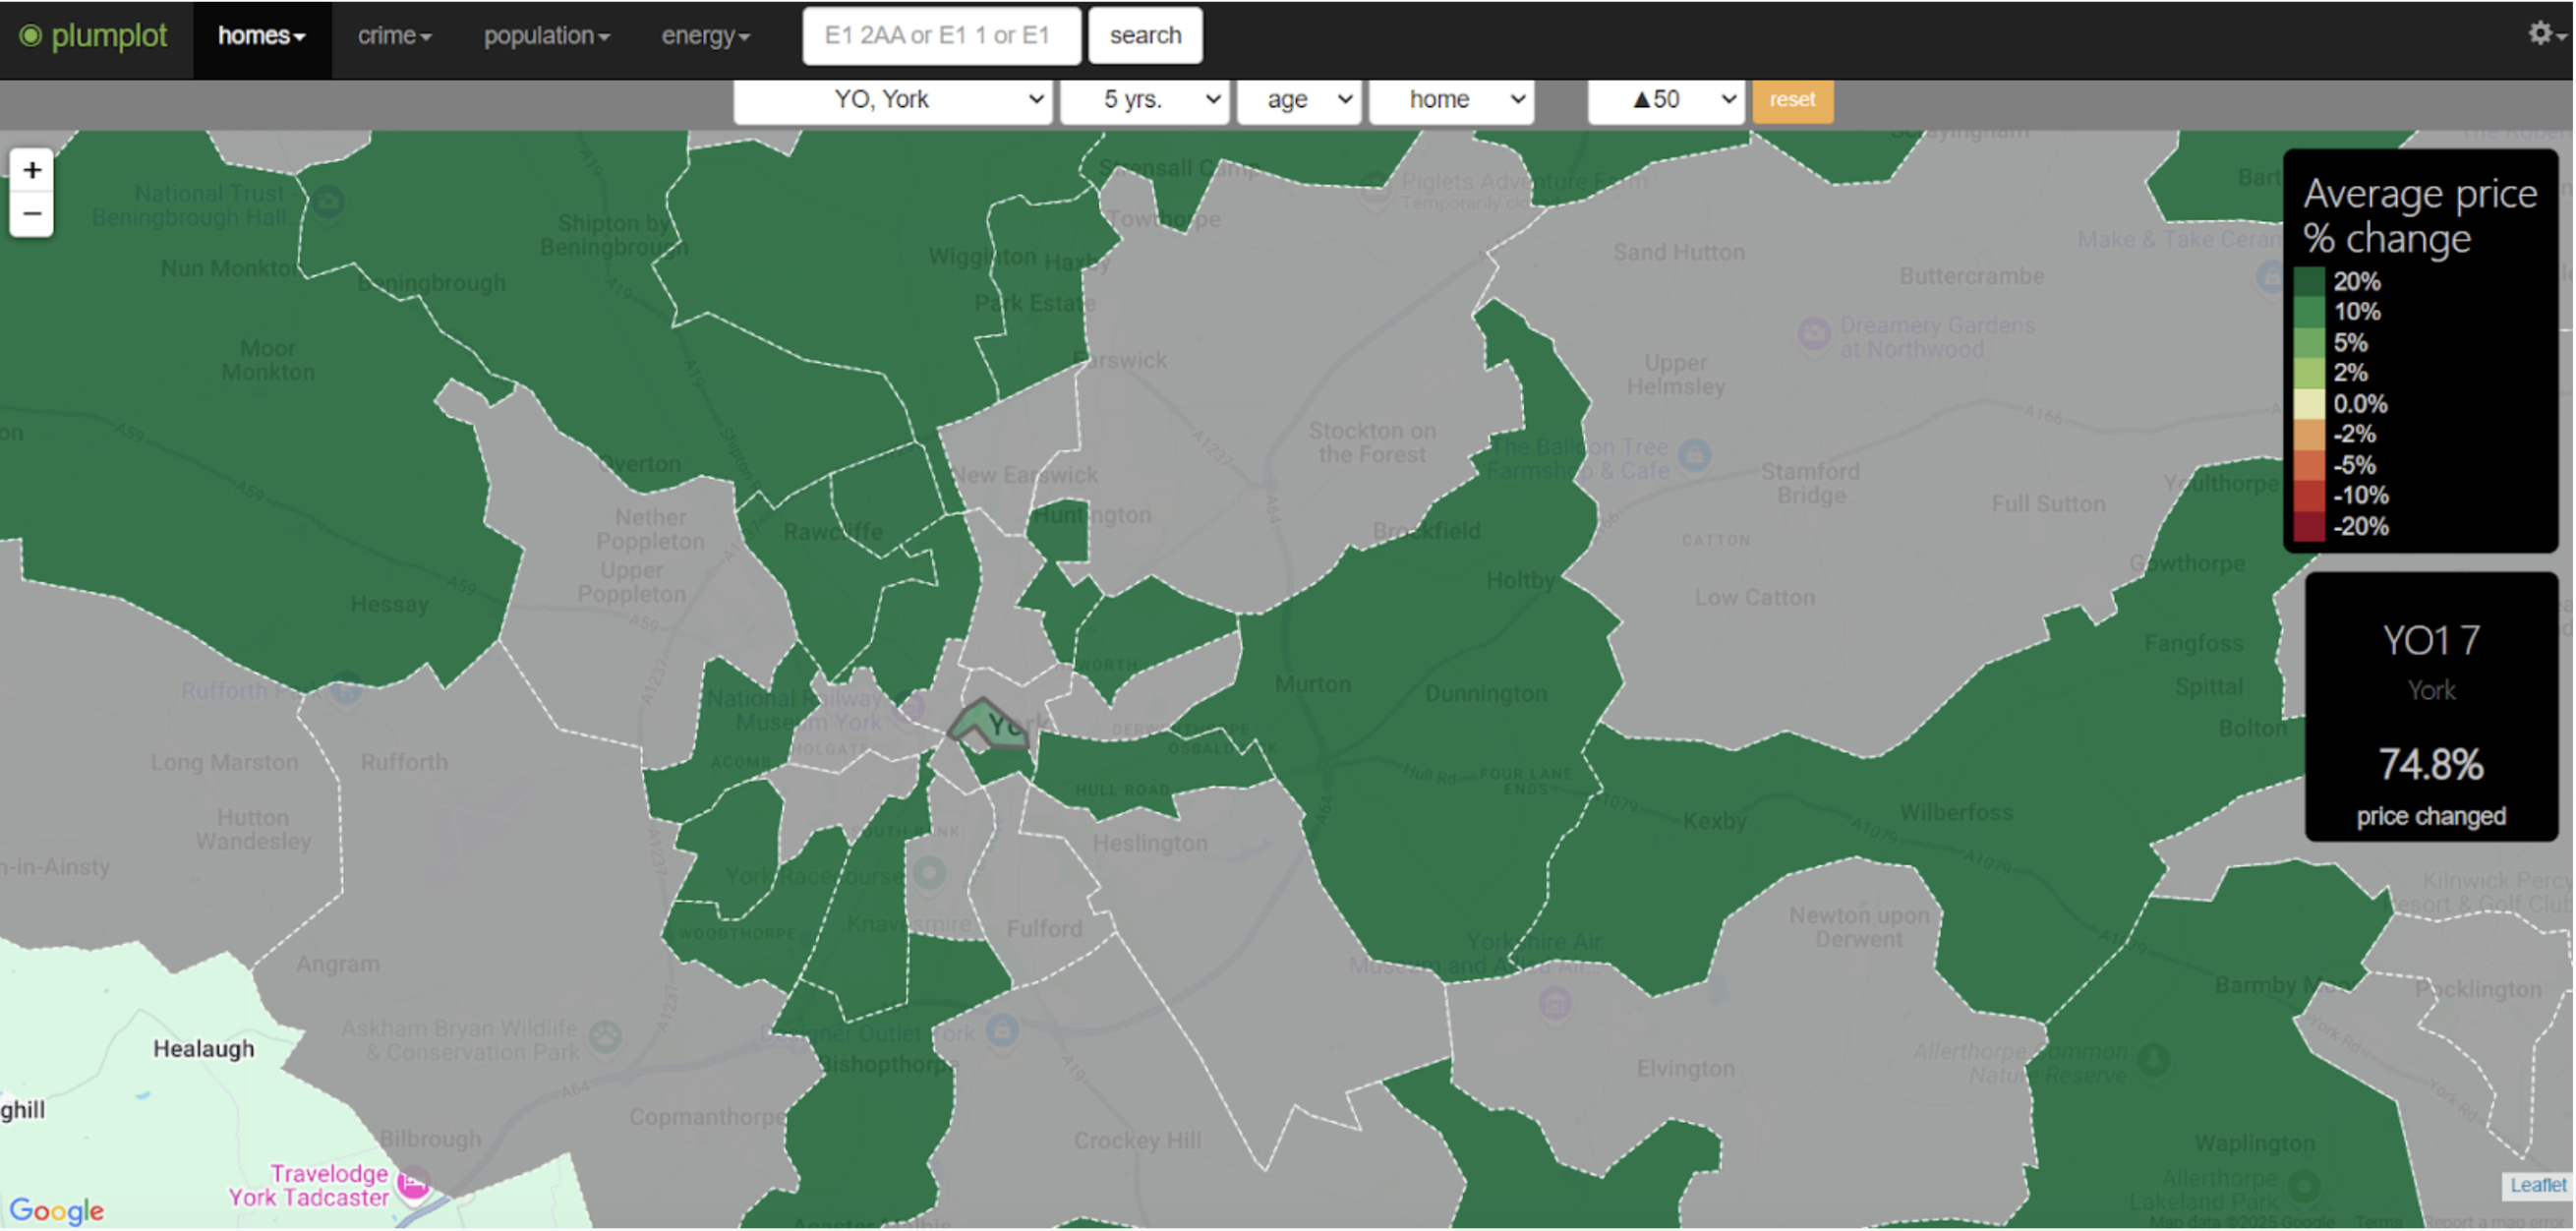The height and width of the screenshot is (1231, 2576).
Task: Click the Low Catton map label
Action: click(1755, 598)
